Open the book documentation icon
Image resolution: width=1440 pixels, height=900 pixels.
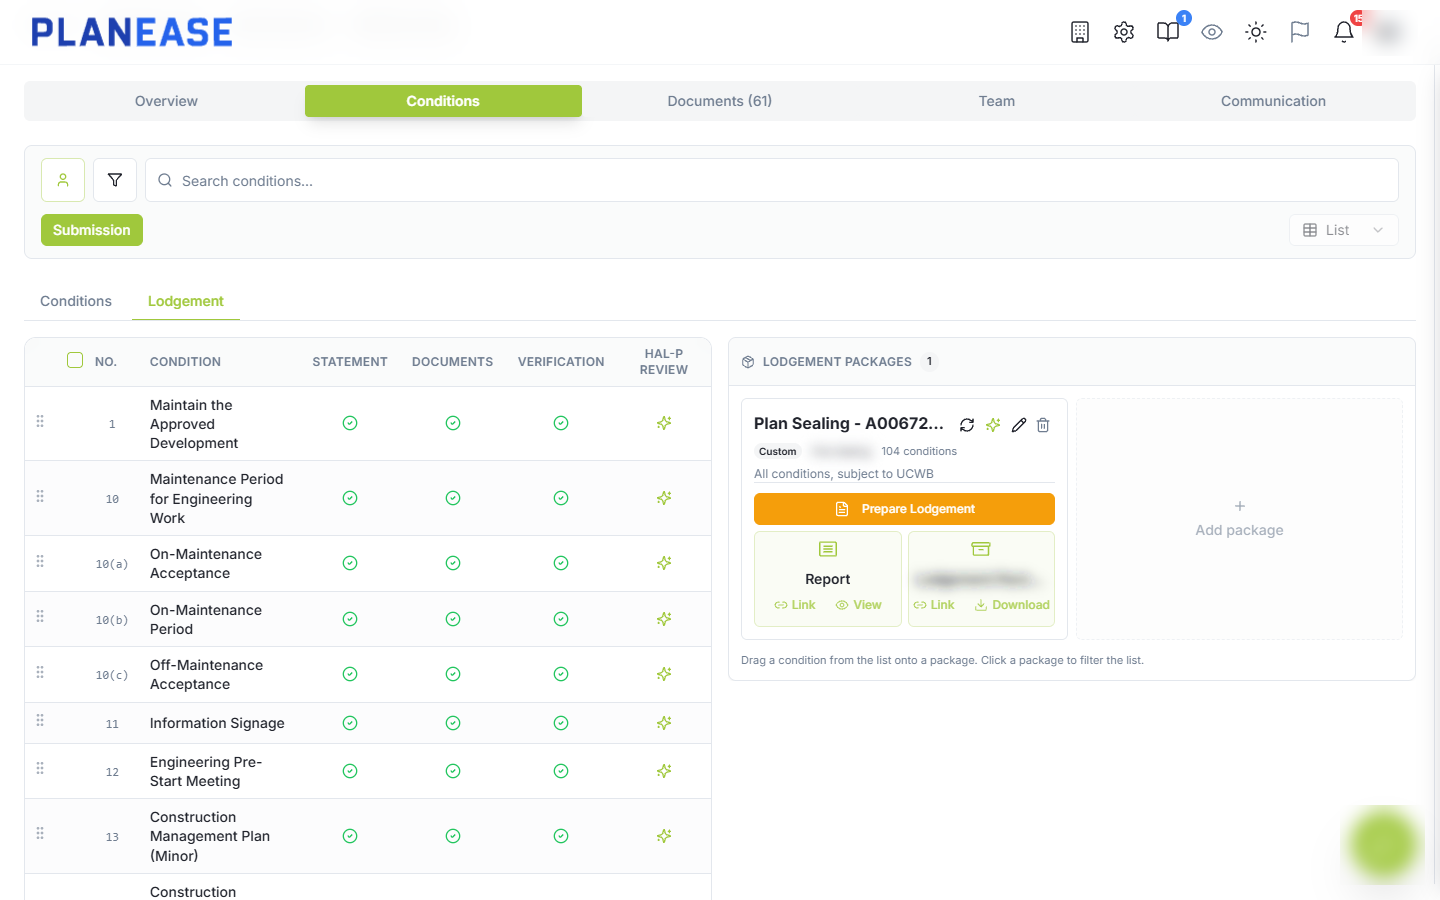pos(1168,32)
